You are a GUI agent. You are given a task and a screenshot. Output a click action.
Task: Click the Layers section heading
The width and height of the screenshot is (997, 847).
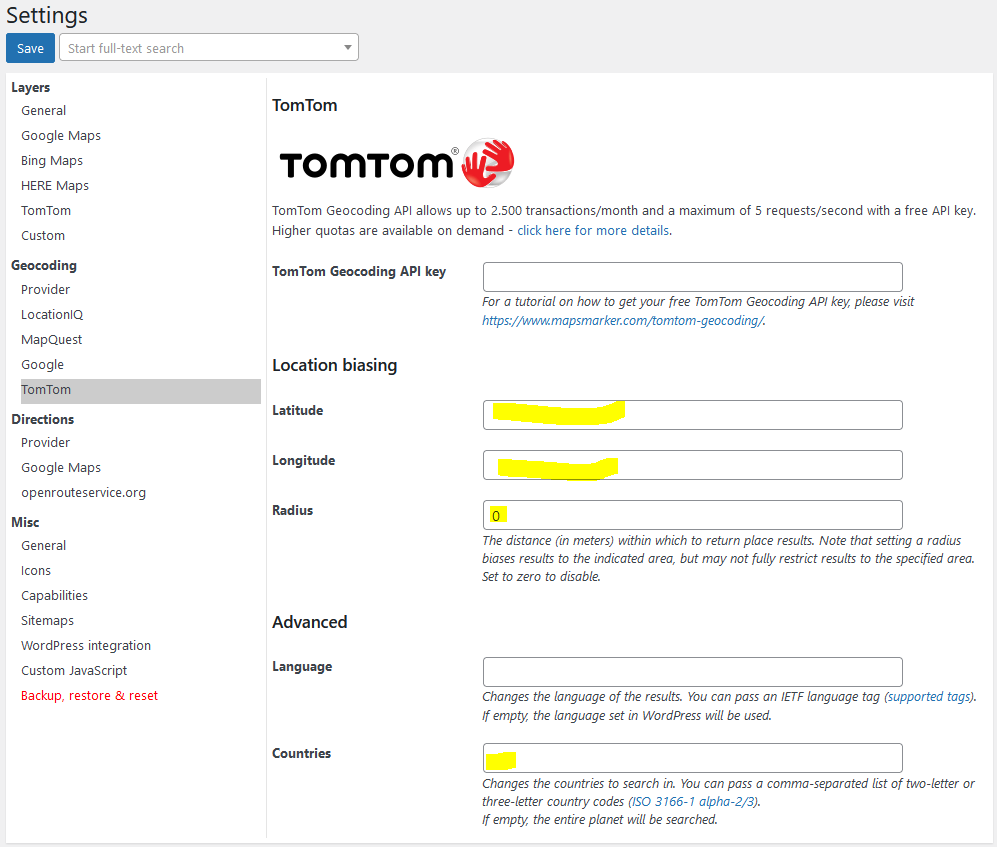pos(31,87)
